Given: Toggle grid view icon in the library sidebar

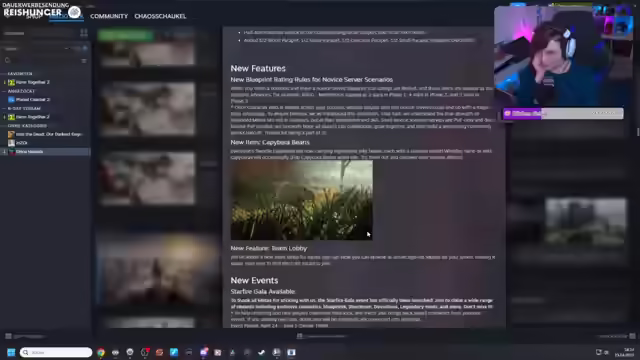Looking at the screenshot, I should (84, 33).
